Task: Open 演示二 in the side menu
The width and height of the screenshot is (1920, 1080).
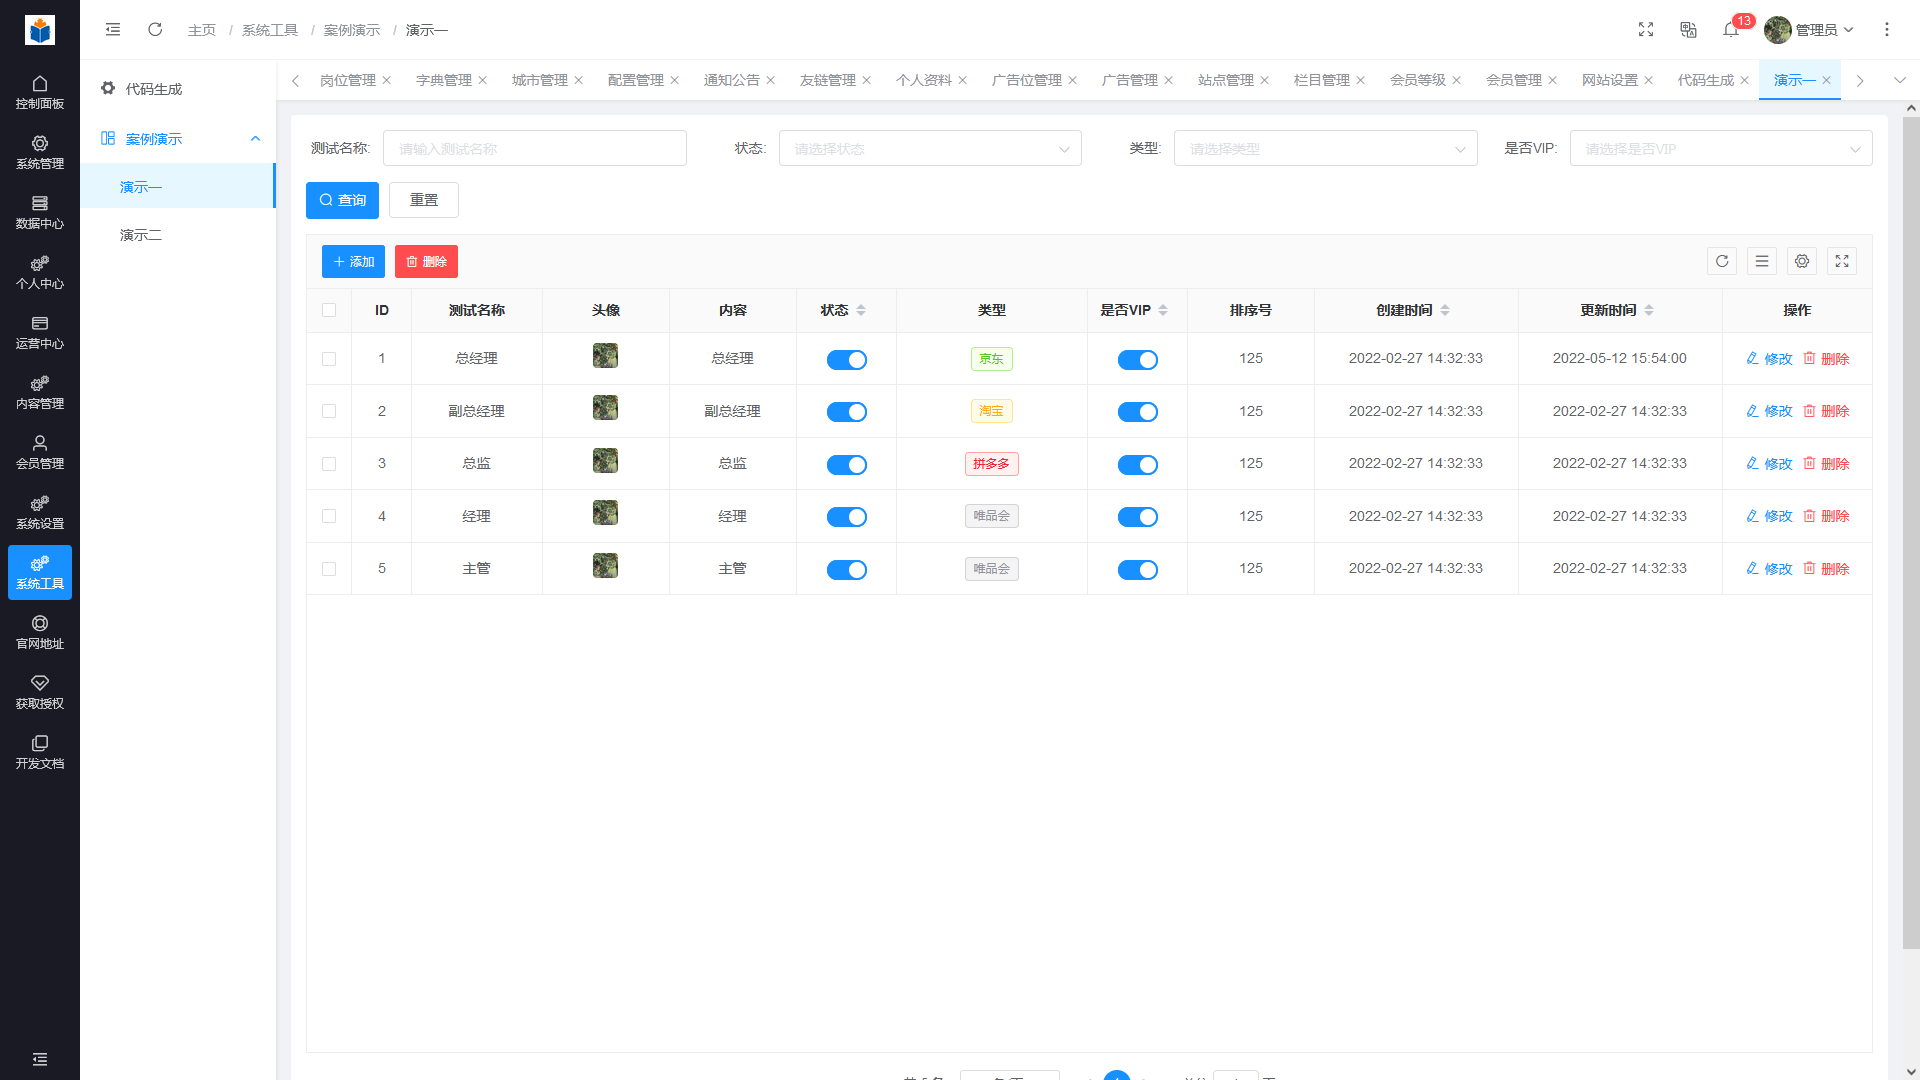Action: point(178,235)
